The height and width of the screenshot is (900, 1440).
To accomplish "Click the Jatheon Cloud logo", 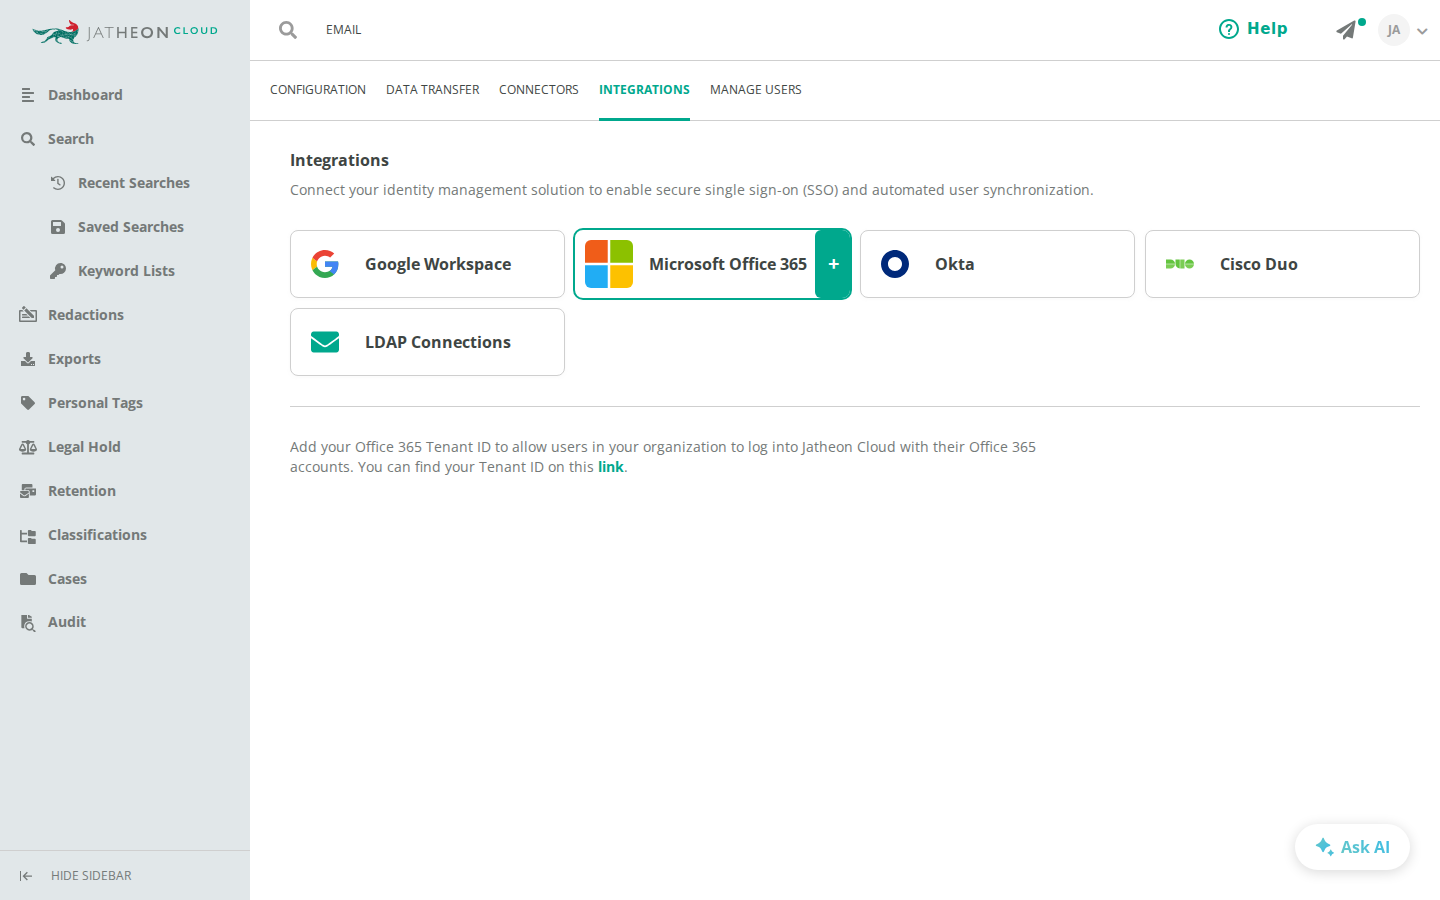I will click(125, 32).
